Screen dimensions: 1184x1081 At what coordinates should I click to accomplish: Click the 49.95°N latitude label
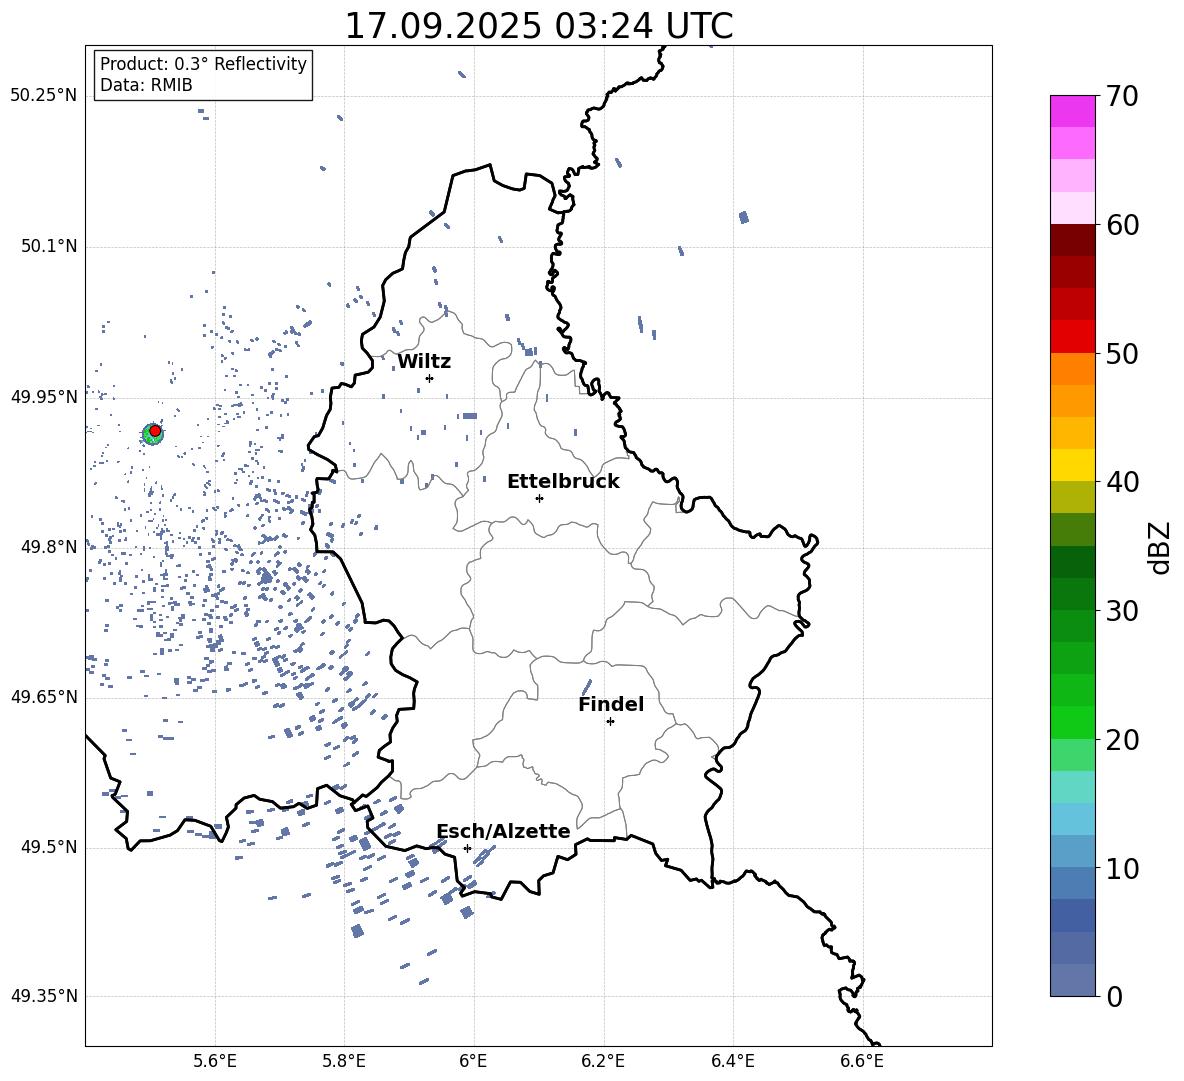click(44, 396)
